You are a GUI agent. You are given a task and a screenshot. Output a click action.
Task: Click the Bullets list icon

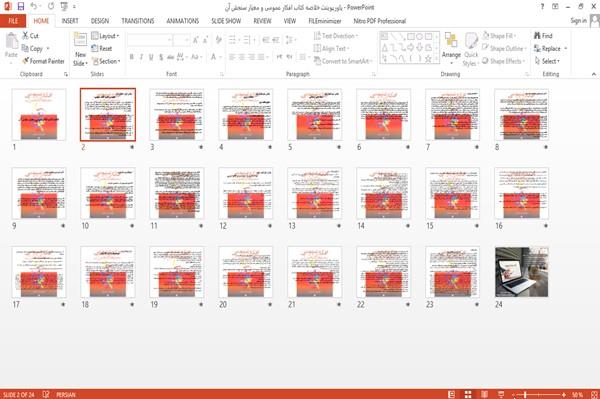tap(232, 40)
